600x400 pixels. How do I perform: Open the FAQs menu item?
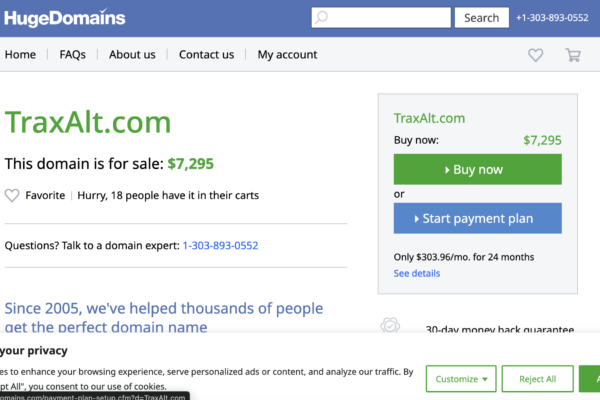coord(72,55)
